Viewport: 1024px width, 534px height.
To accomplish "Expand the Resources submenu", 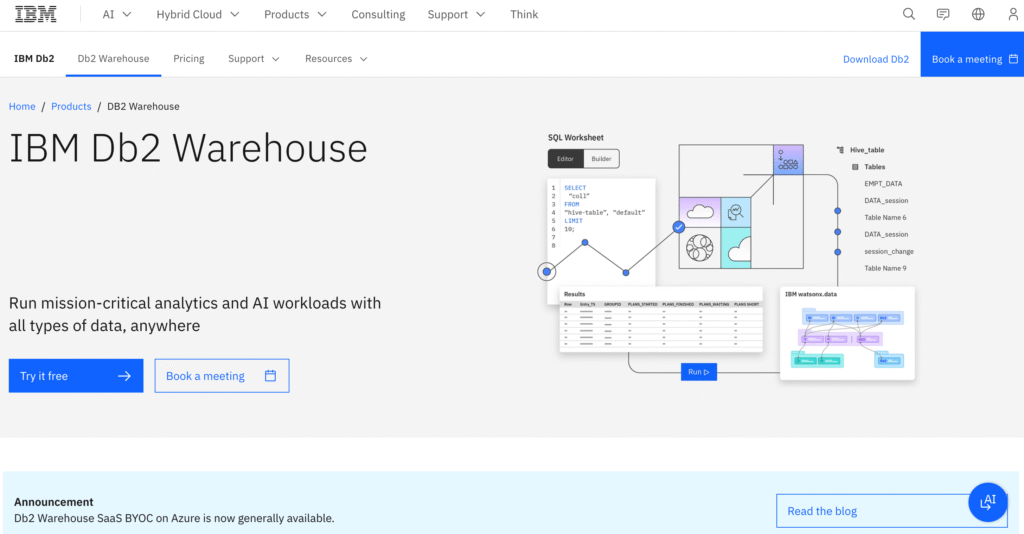I will coord(336,59).
